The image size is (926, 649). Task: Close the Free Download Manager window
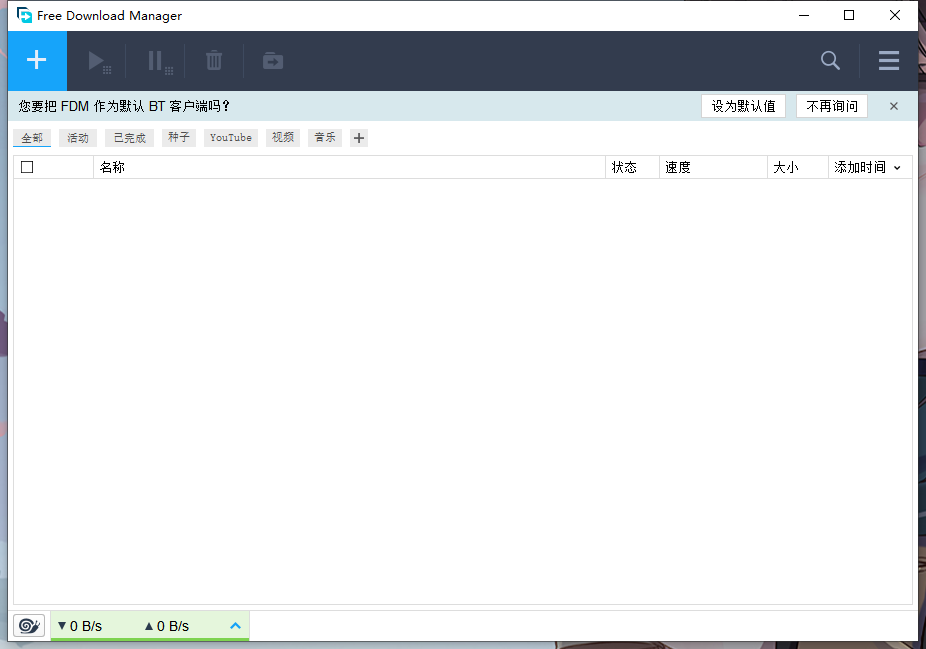click(895, 15)
